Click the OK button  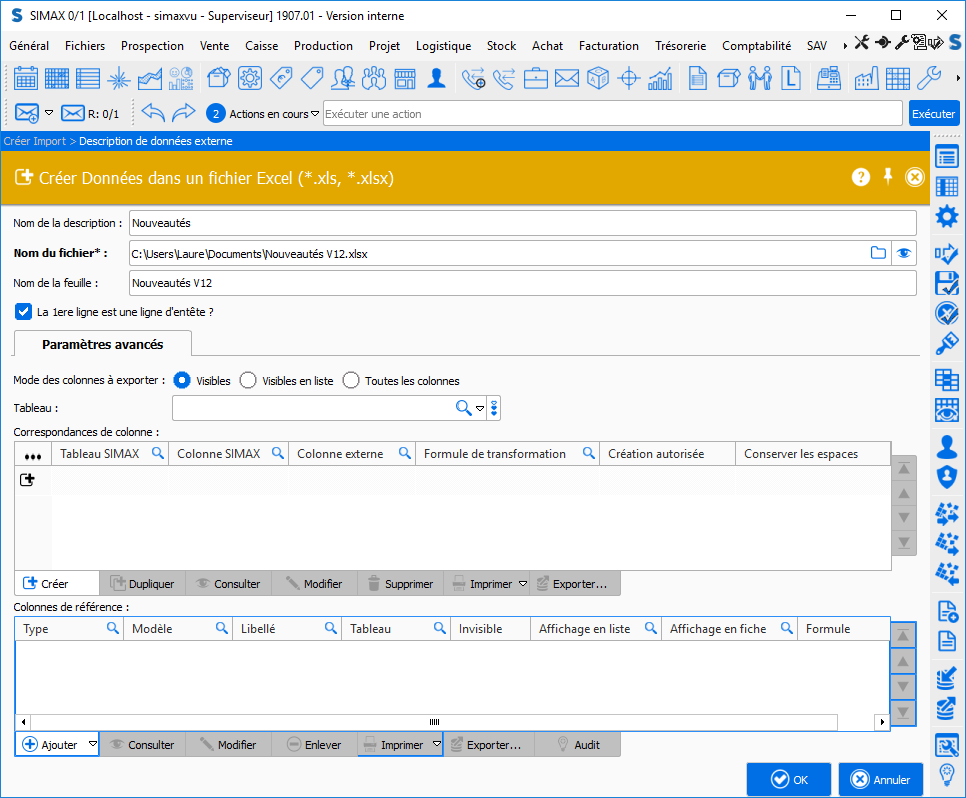click(788, 780)
